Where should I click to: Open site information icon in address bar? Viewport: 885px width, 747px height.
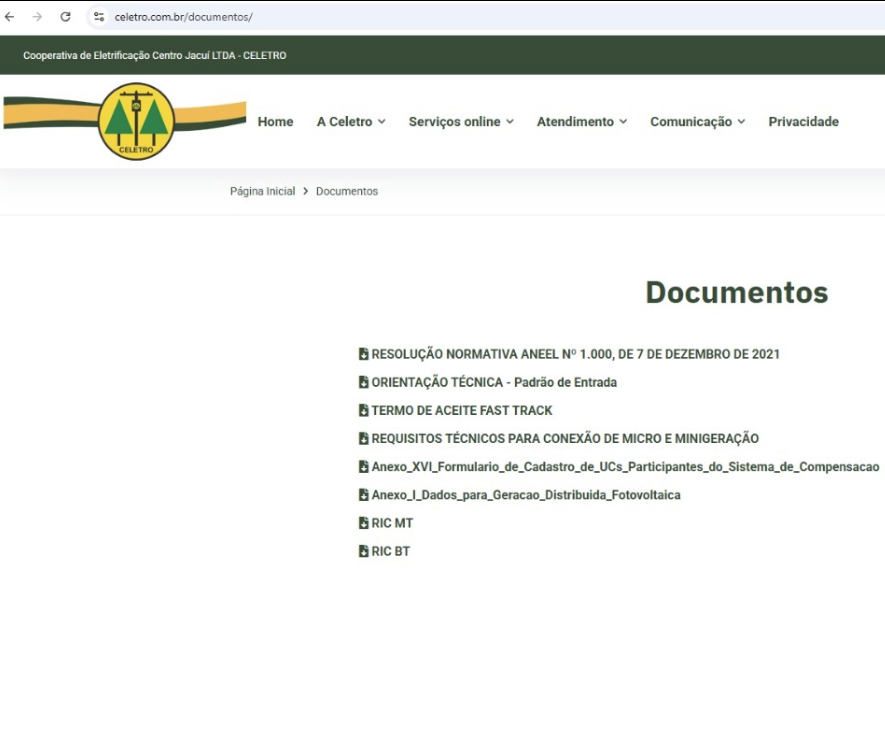pyautogui.click(x=99, y=17)
